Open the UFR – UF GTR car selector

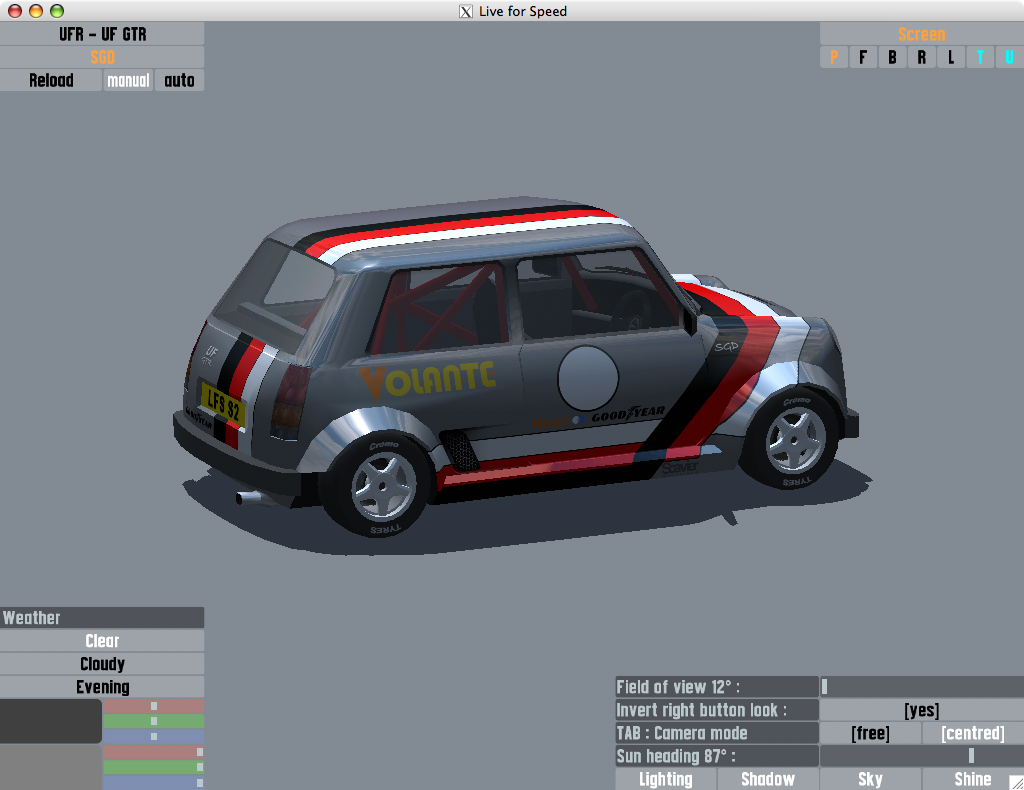102,34
